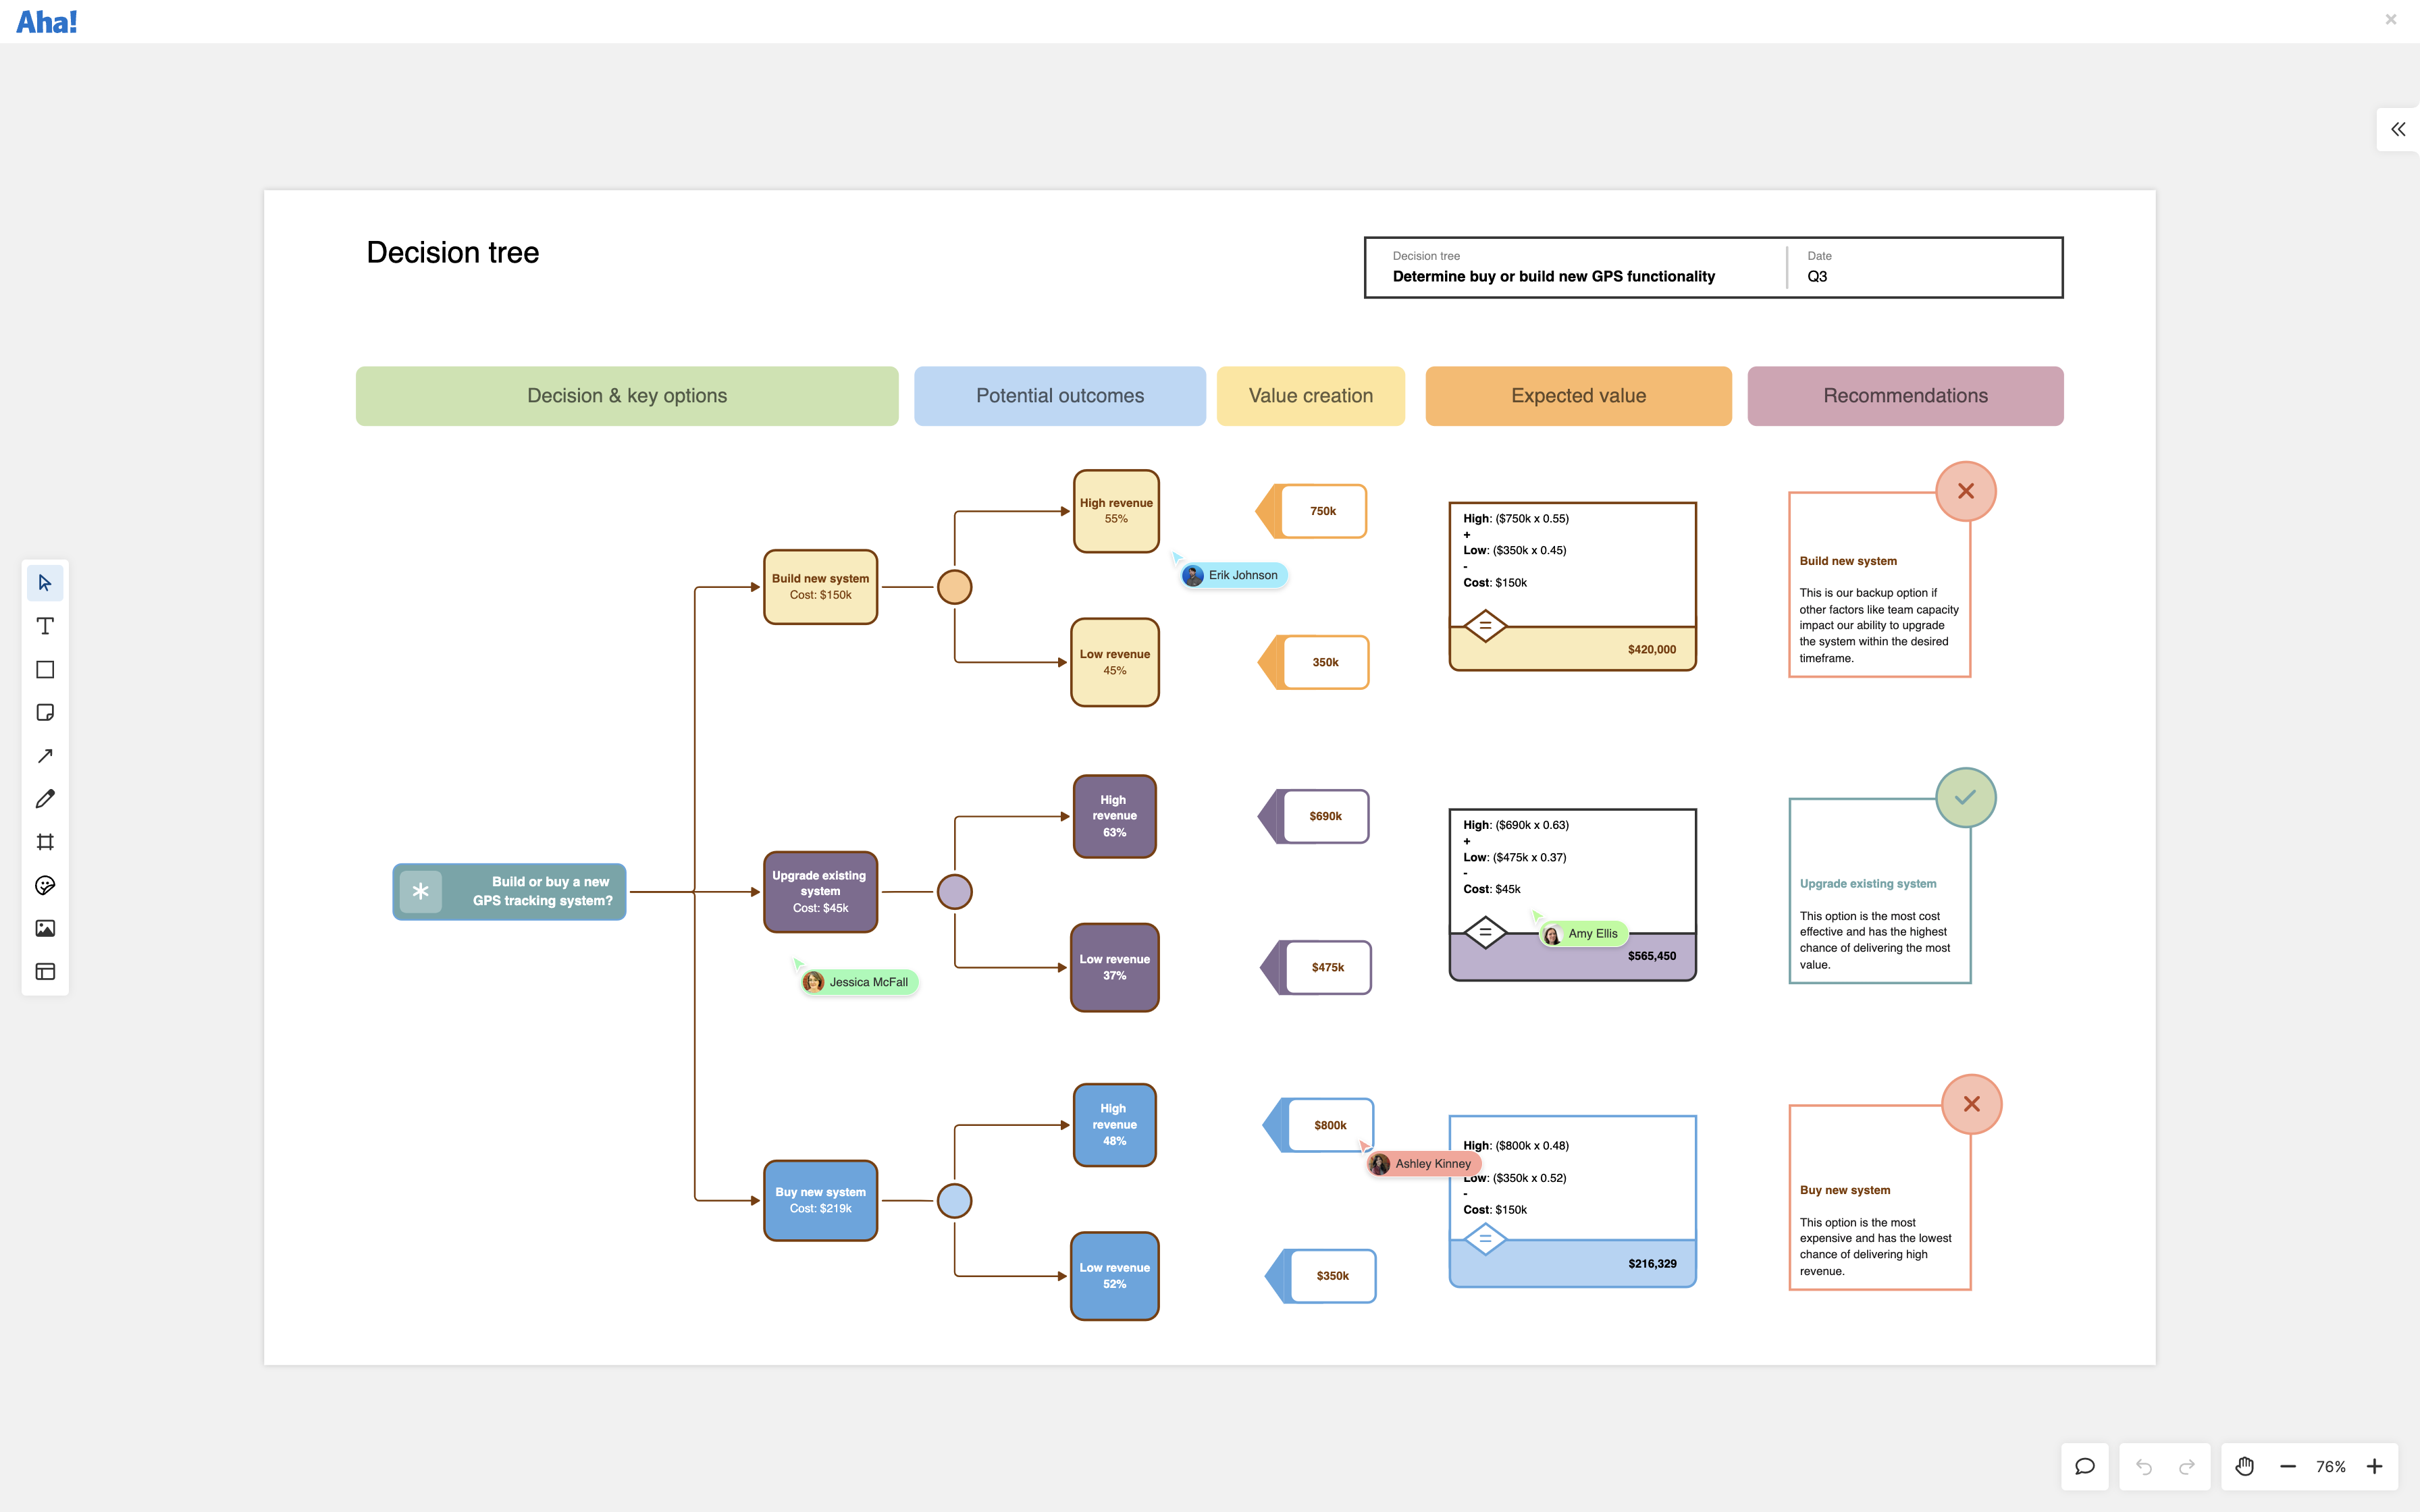
Task: Pick the Sticky note tool
Action: [x=45, y=712]
